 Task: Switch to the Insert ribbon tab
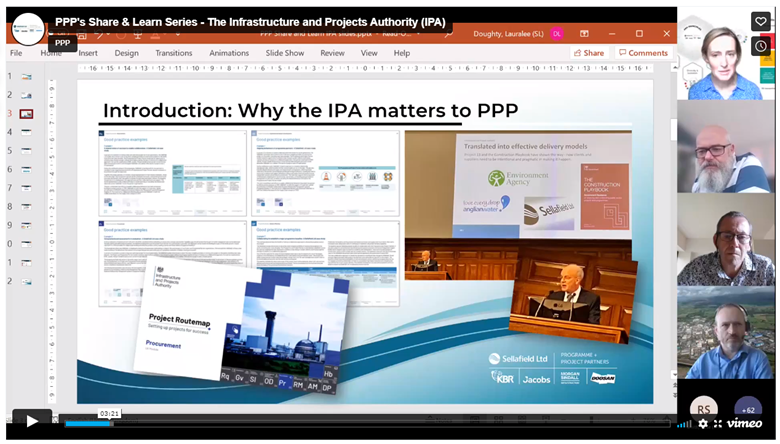click(x=88, y=53)
